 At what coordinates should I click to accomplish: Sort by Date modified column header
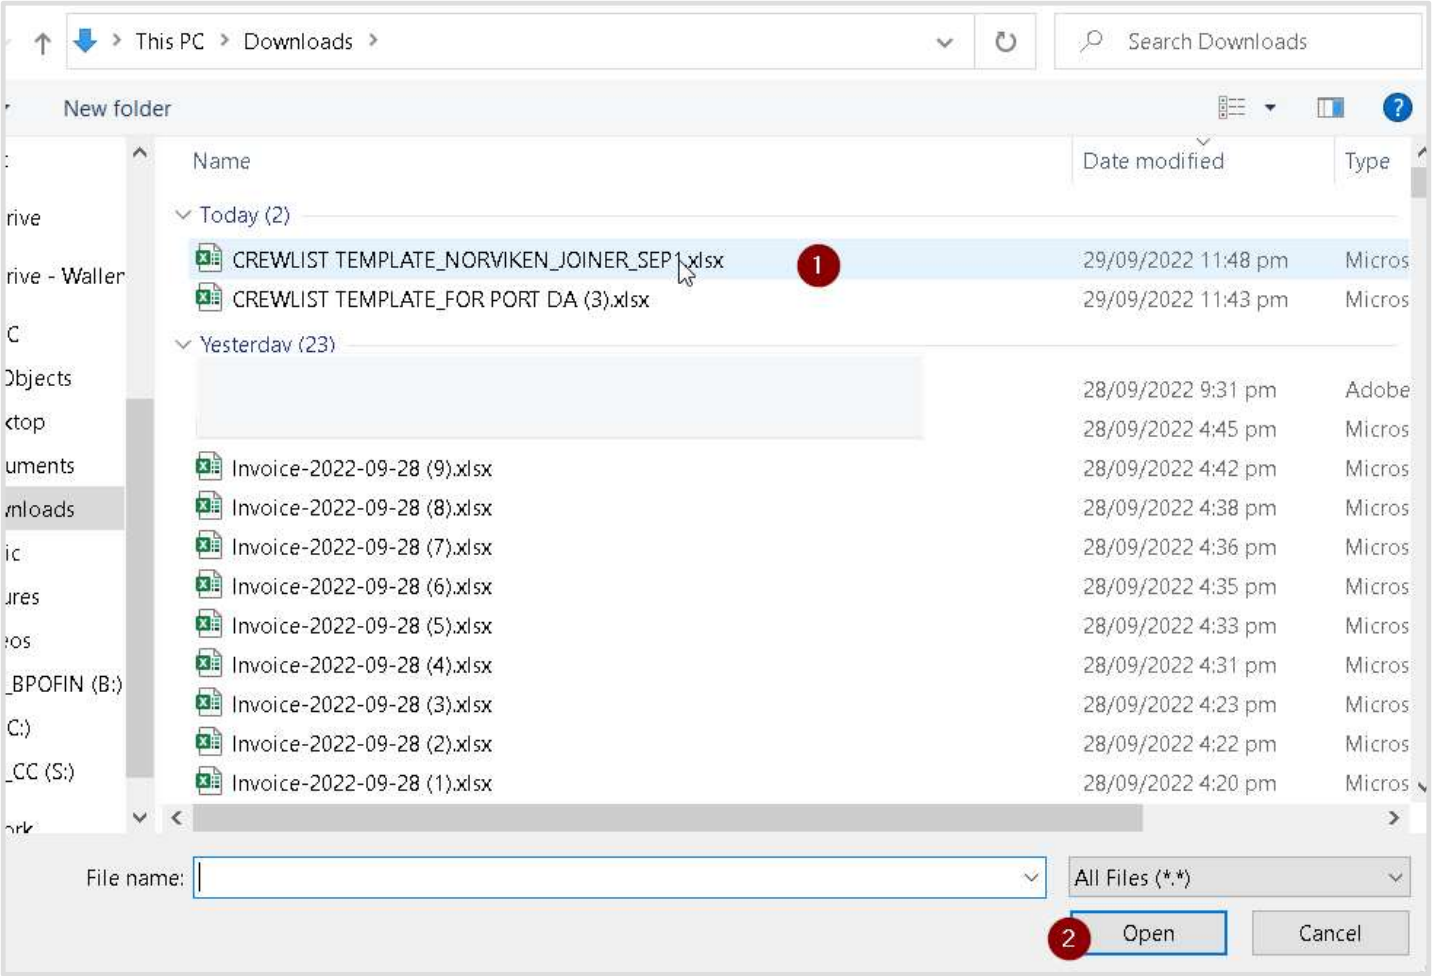click(x=1152, y=161)
